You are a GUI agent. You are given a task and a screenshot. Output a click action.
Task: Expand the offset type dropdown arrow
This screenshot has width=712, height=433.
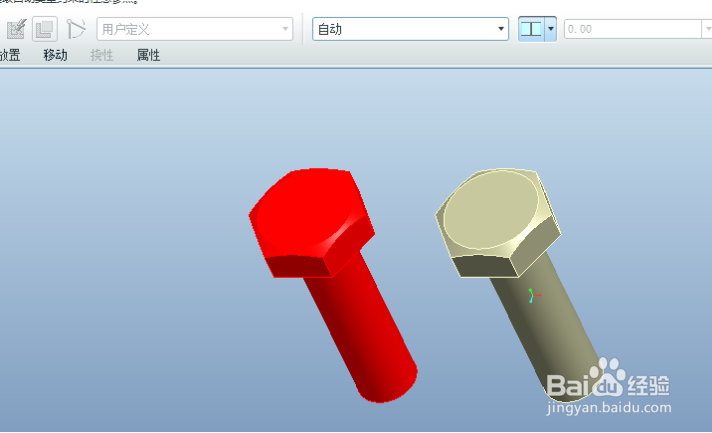(550, 29)
